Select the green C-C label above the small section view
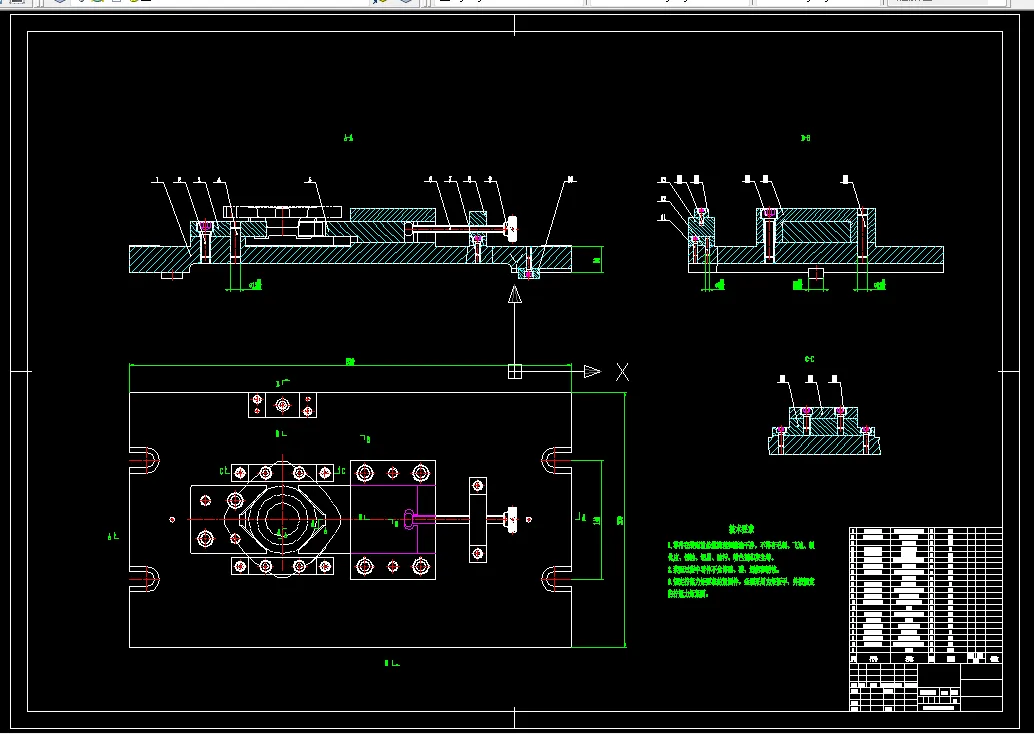 coord(810,359)
